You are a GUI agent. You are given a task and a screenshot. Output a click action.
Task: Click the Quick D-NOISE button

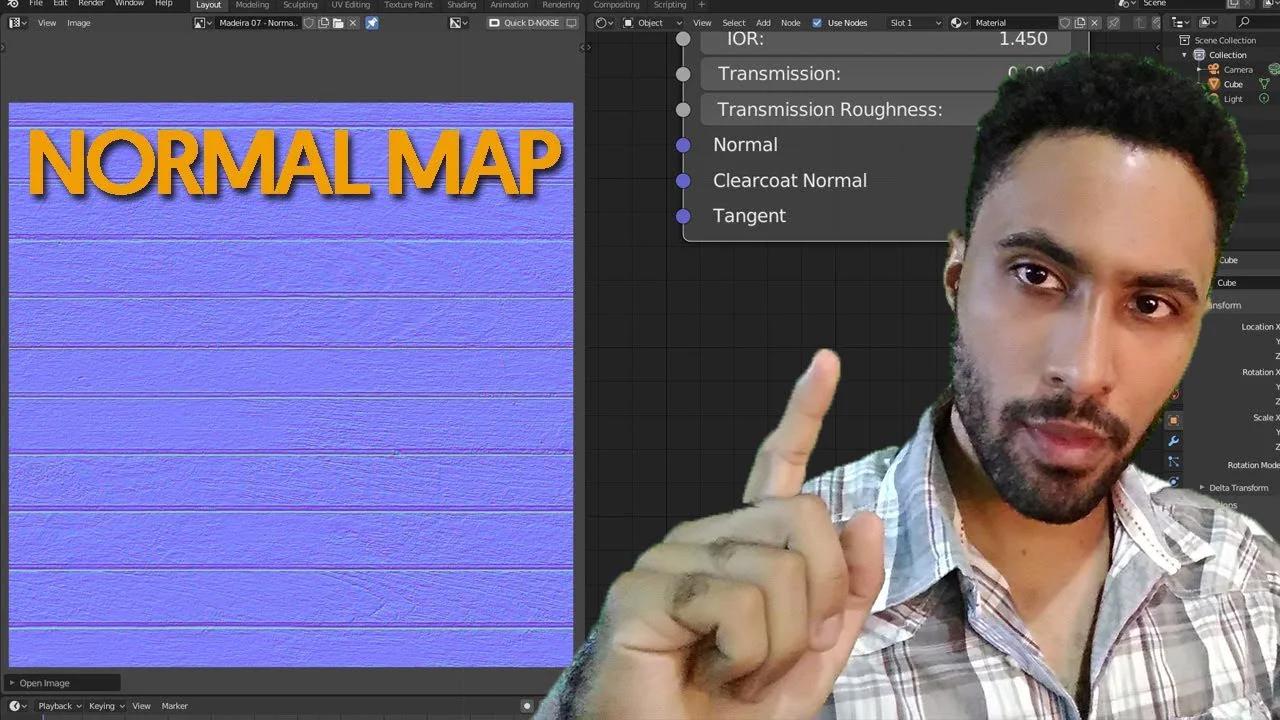click(531, 22)
